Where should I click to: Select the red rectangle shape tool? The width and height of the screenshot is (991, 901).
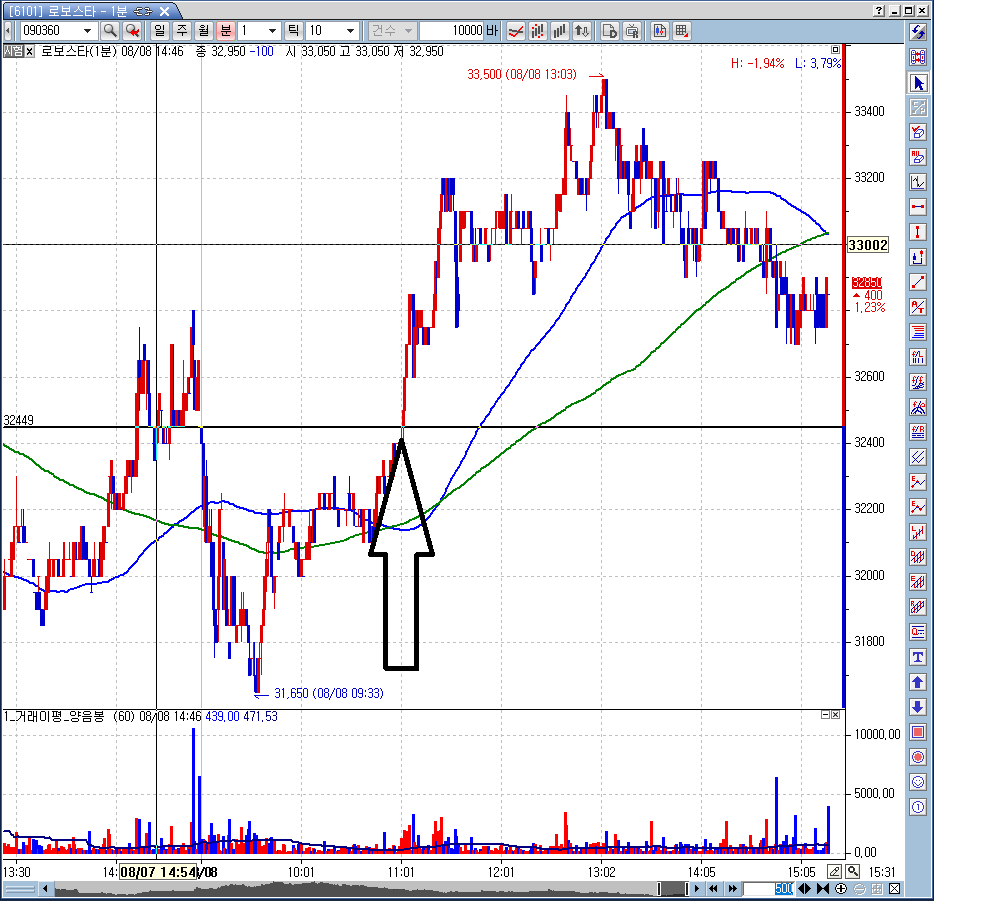tap(918, 732)
